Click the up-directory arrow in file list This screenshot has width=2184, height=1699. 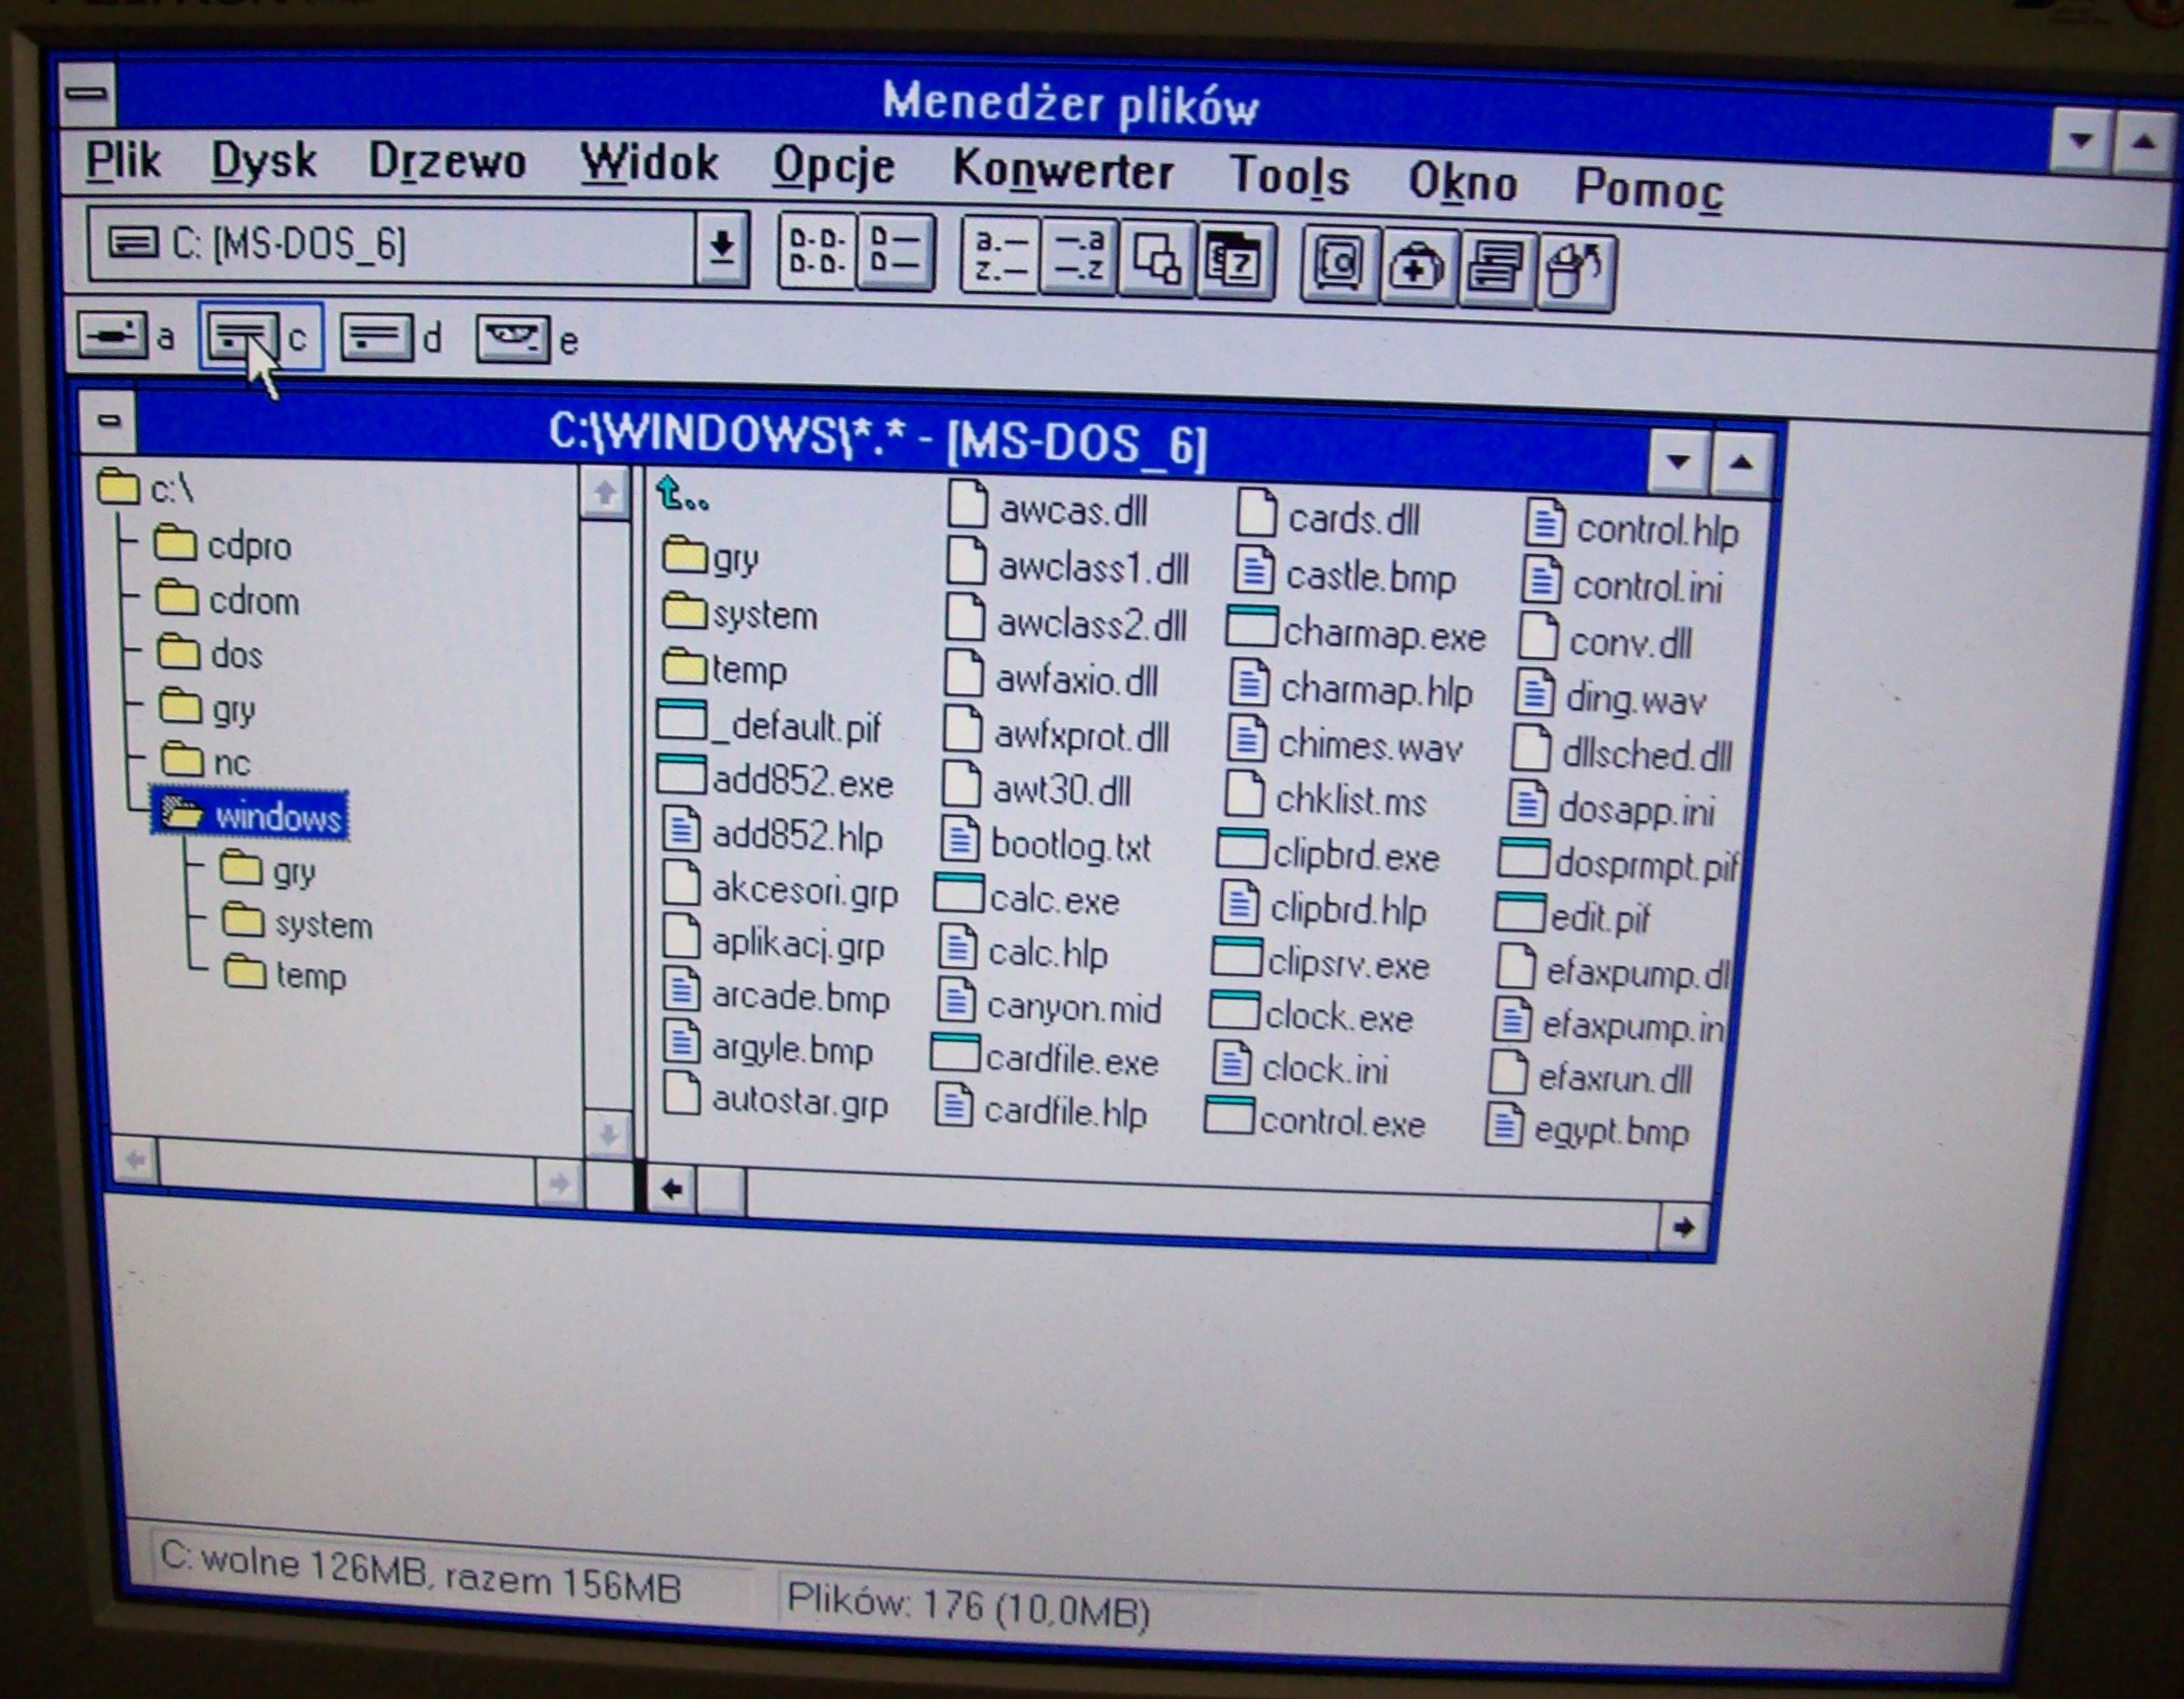[x=683, y=495]
